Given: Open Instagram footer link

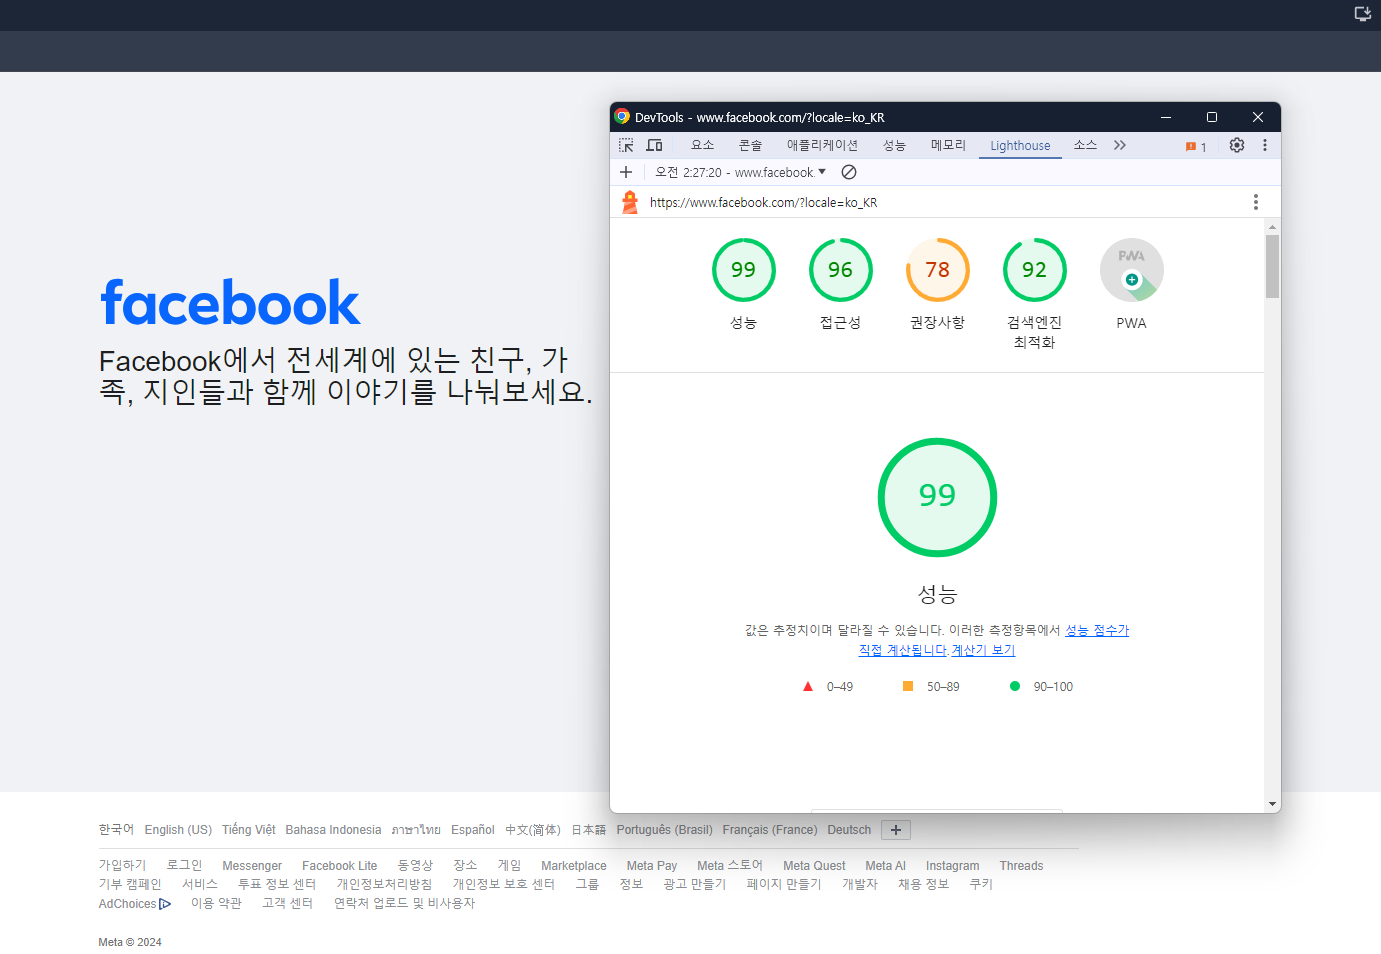Looking at the screenshot, I should (953, 866).
